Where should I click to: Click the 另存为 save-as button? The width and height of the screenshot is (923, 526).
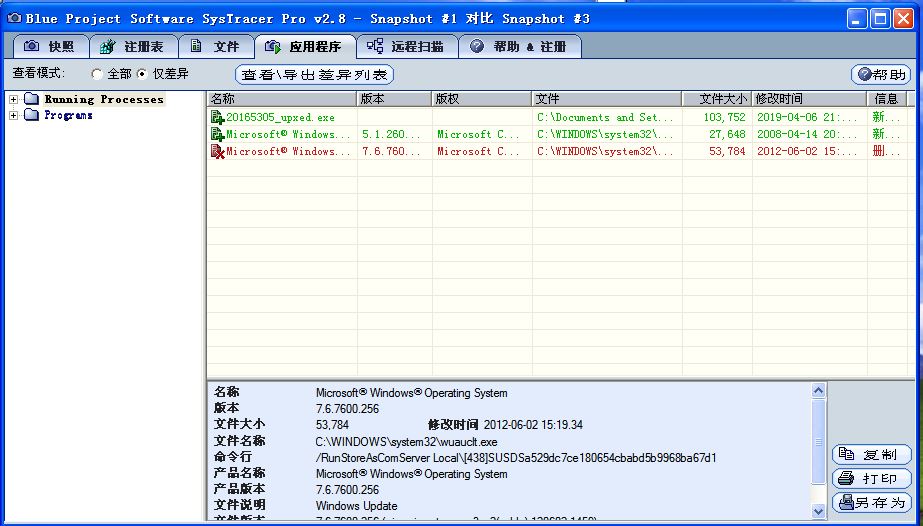click(x=872, y=502)
